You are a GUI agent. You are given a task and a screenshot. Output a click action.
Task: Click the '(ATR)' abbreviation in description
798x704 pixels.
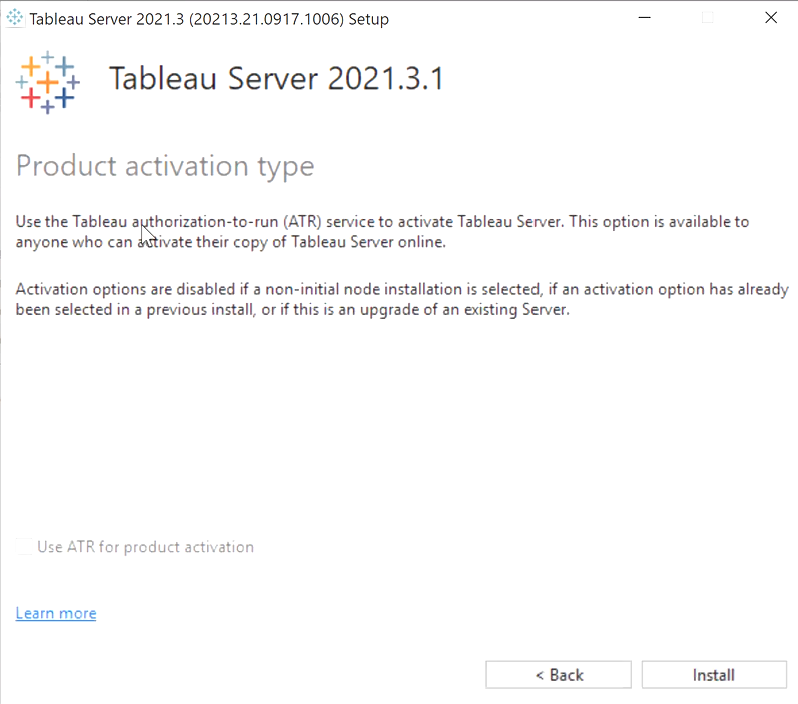(x=302, y=221)
